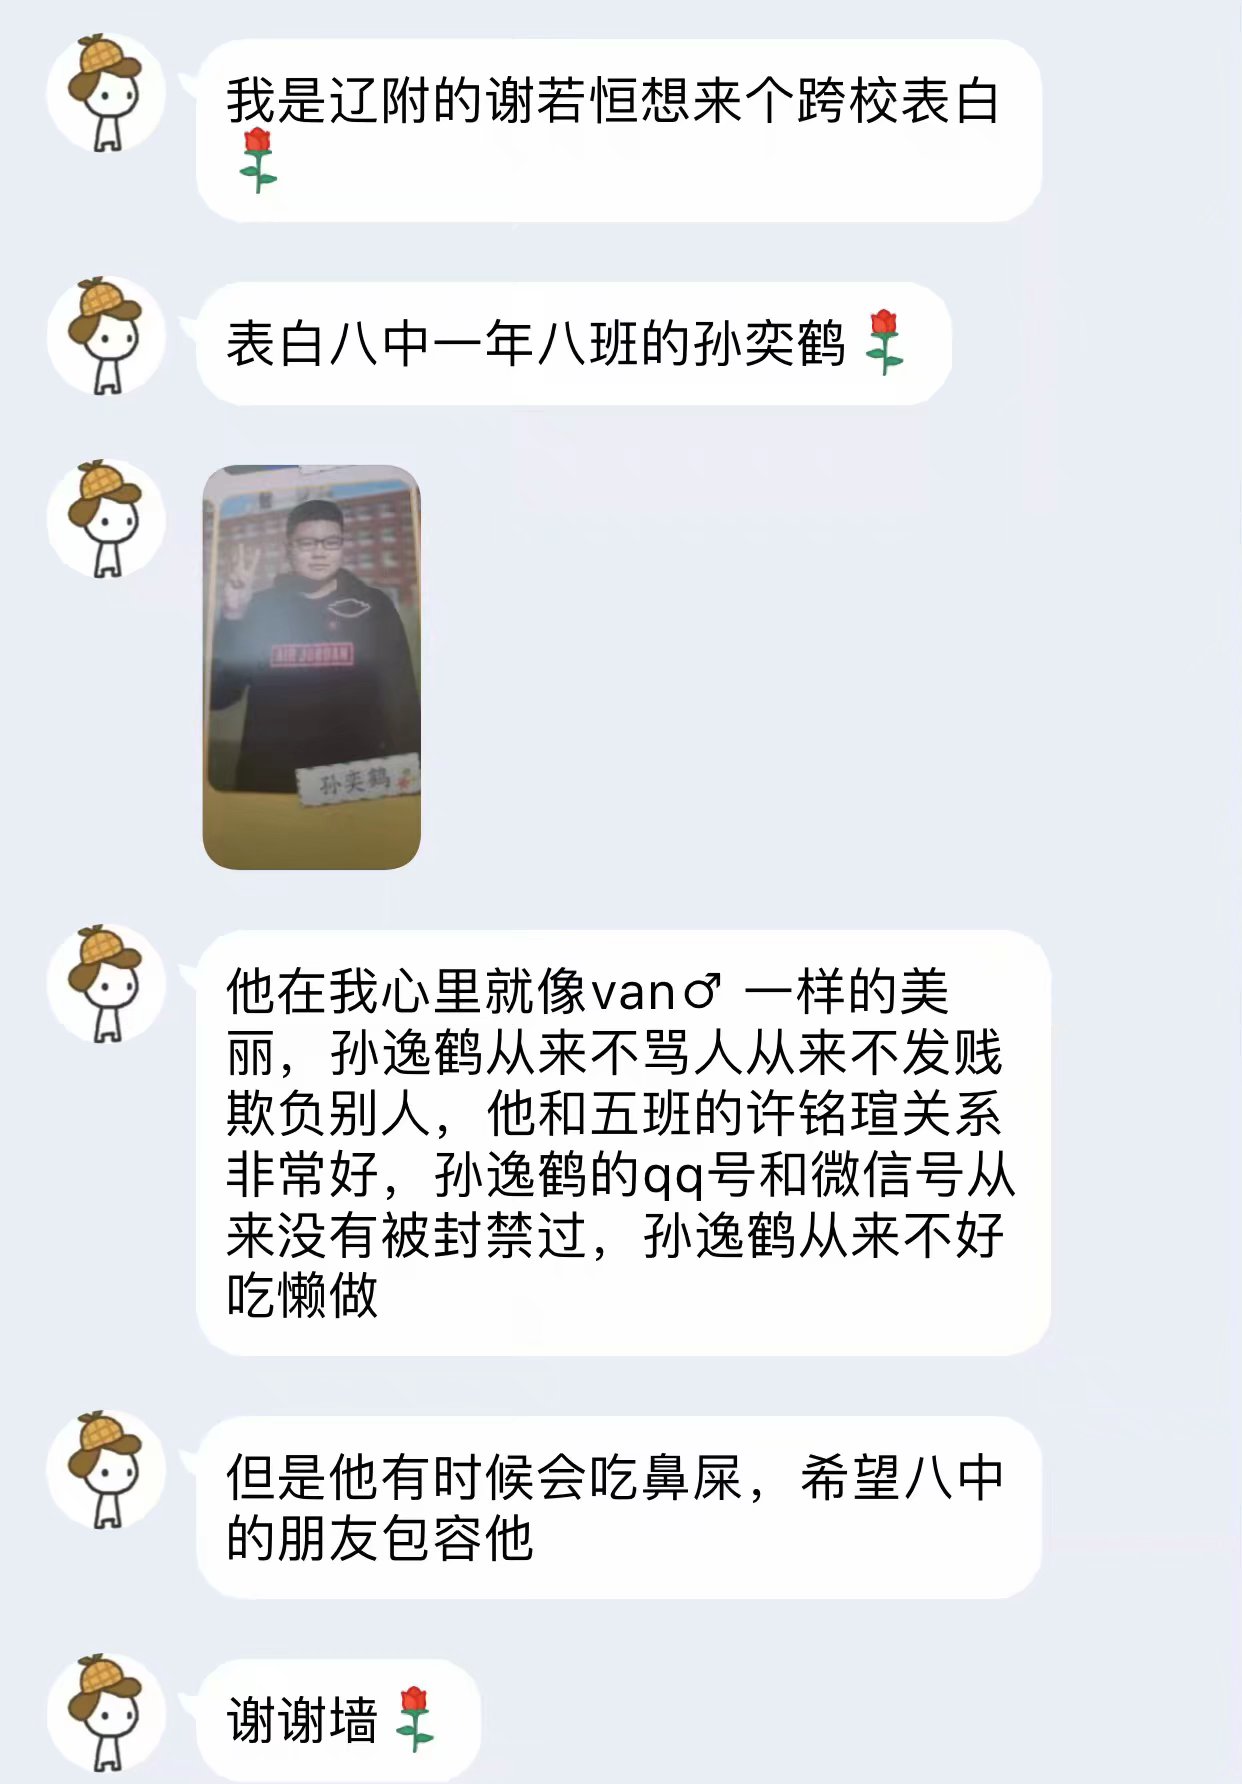The height and width of the screenshot is (1784, 1242).
Task: Click the rose emoji after "谢谢墙"
Action: (x=414, y=1720)
